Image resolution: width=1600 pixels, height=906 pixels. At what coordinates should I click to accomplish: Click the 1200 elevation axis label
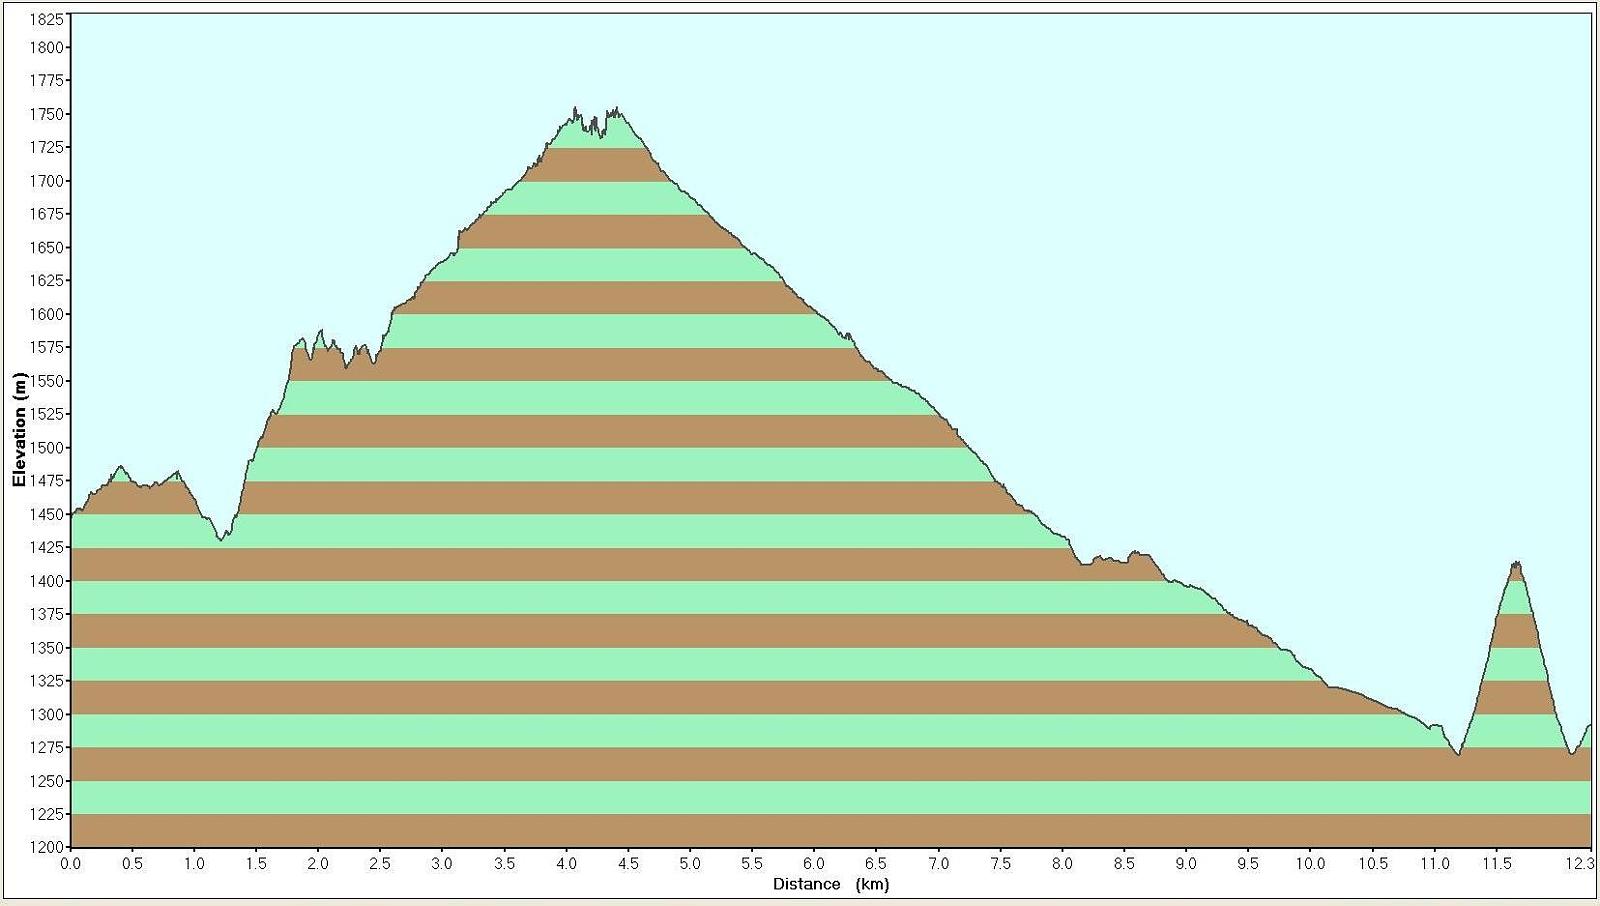(47, 848)
